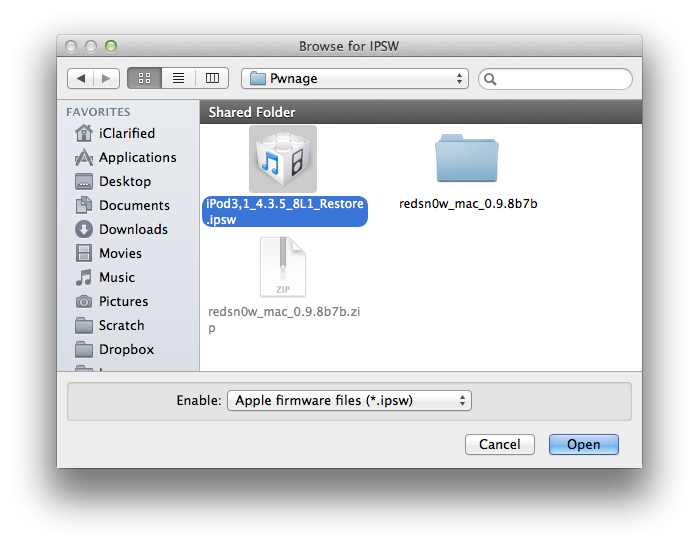
Task: Click the iPod3,1_4.3.5_8L1_Restore.ipsw filename
Action: (x=285, y=212)
